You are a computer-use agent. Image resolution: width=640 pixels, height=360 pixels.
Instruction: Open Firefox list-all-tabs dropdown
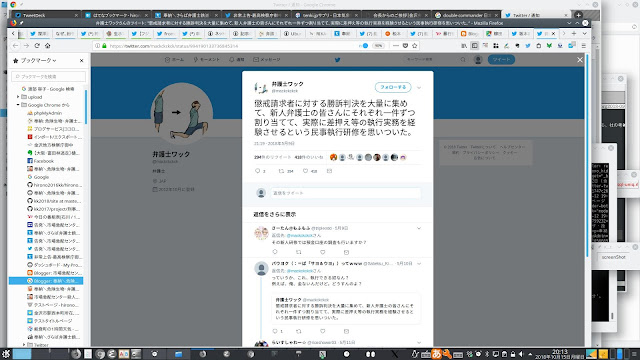[584, 33]
